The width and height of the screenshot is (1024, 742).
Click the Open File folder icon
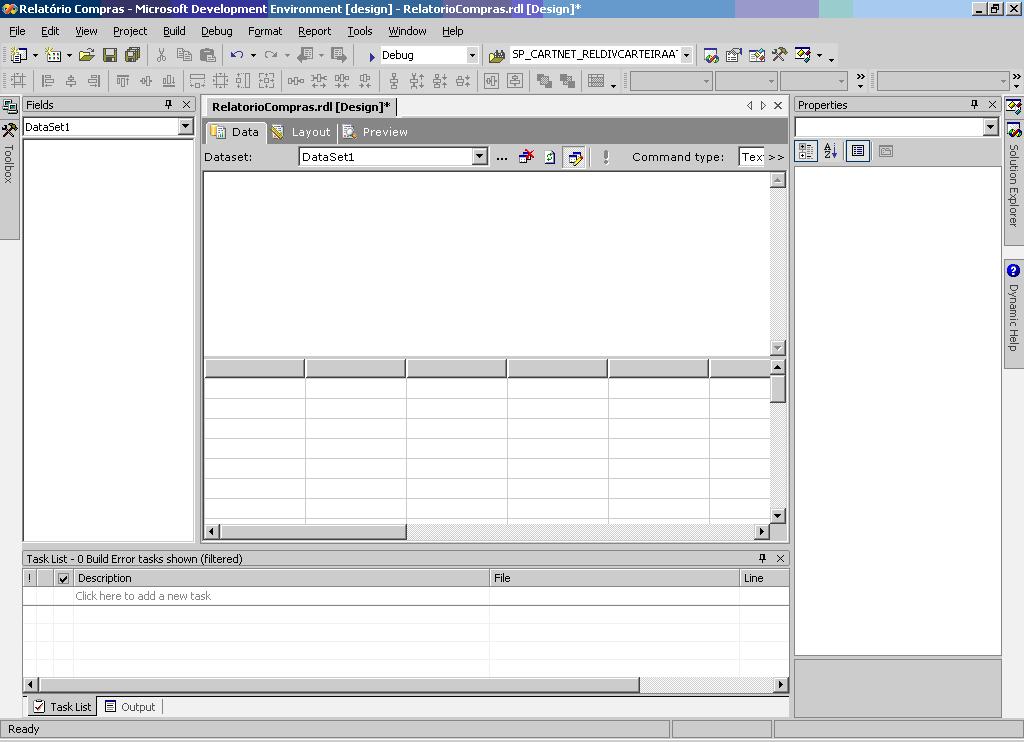coord(86,55)
